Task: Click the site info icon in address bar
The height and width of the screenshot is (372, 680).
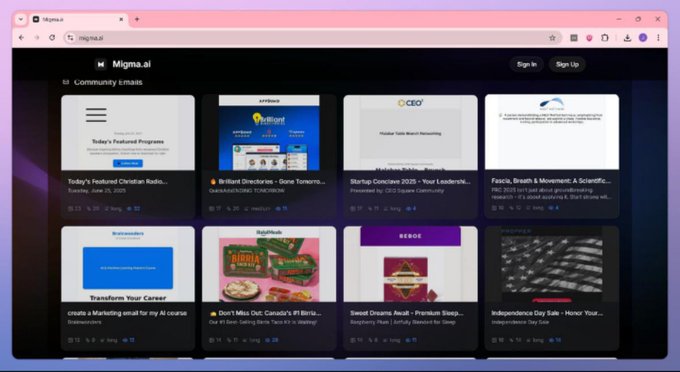Action: [x=70, y=38]
